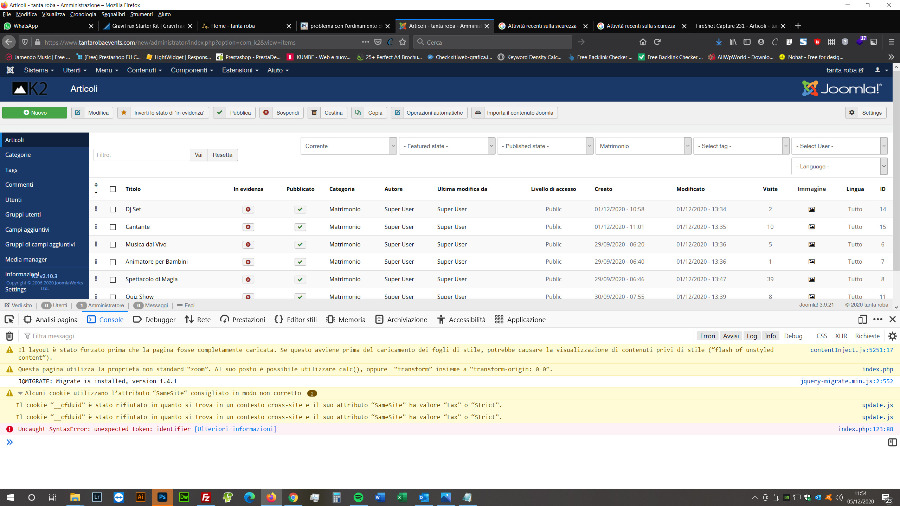Sort the table by the Titolo column header

click(133, 189)
